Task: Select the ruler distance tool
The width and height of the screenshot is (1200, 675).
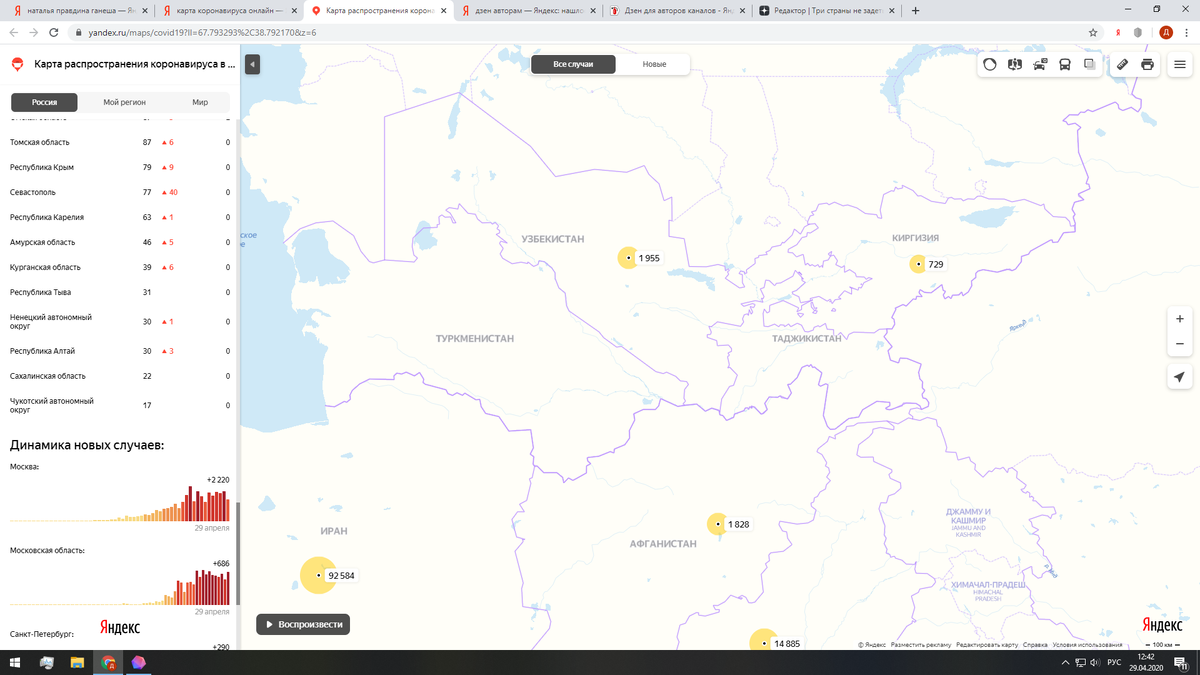Action: (1122, 64)
